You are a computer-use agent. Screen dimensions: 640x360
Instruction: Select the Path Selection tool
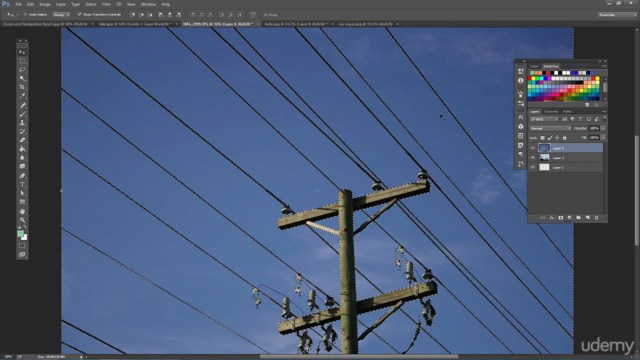[22, 193]
